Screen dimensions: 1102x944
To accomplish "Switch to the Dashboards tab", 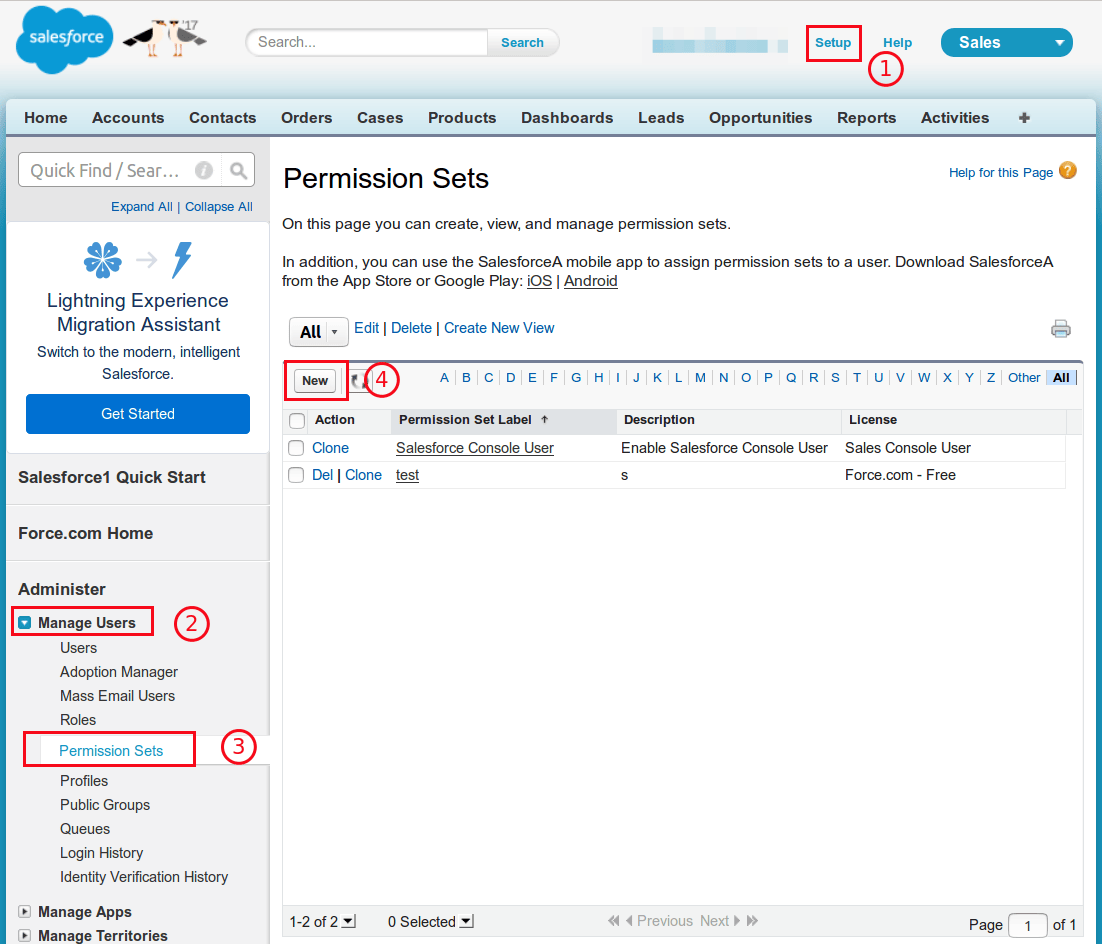I will (566, 117).
